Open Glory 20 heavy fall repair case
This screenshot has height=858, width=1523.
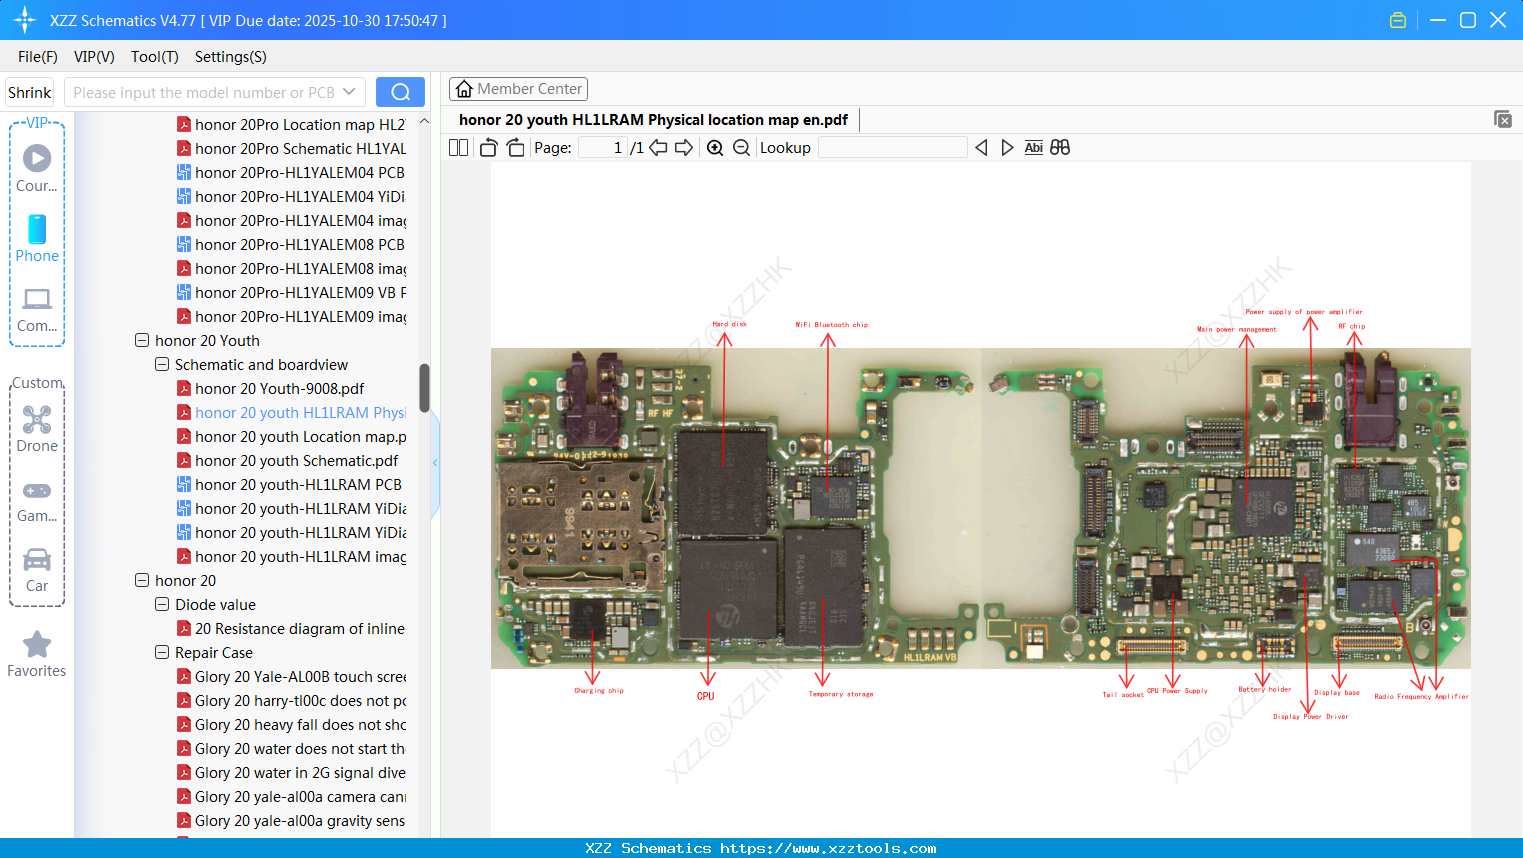pyautogui.click(x=300, y=725)
